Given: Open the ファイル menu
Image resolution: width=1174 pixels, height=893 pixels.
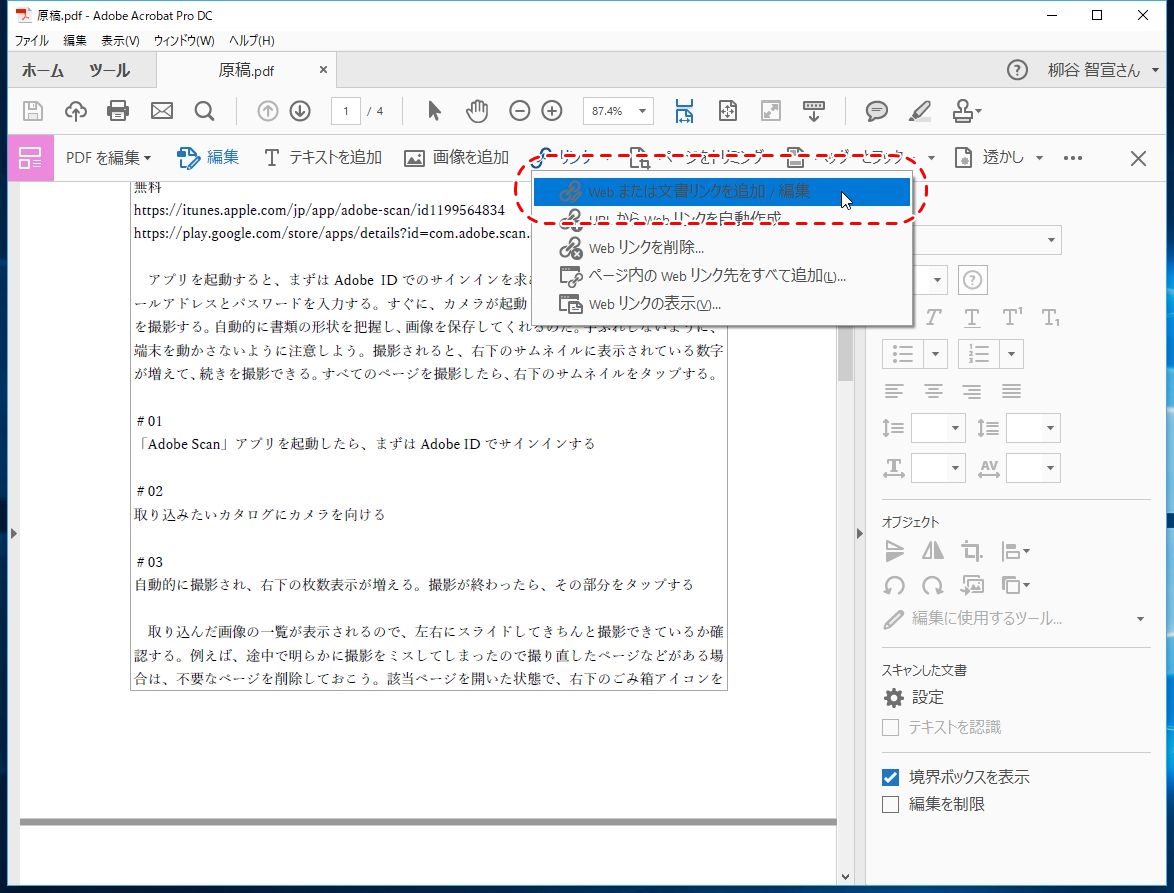Looking at the screenshot, I should point(31,41).
